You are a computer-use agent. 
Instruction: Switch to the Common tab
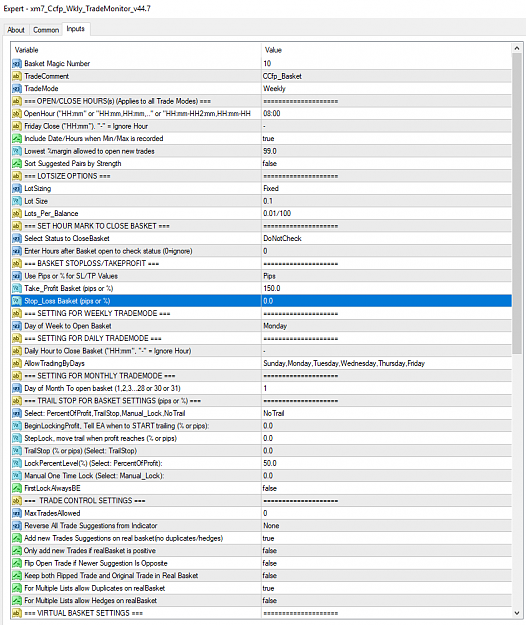pyautogui.click(x=46, y=30)
